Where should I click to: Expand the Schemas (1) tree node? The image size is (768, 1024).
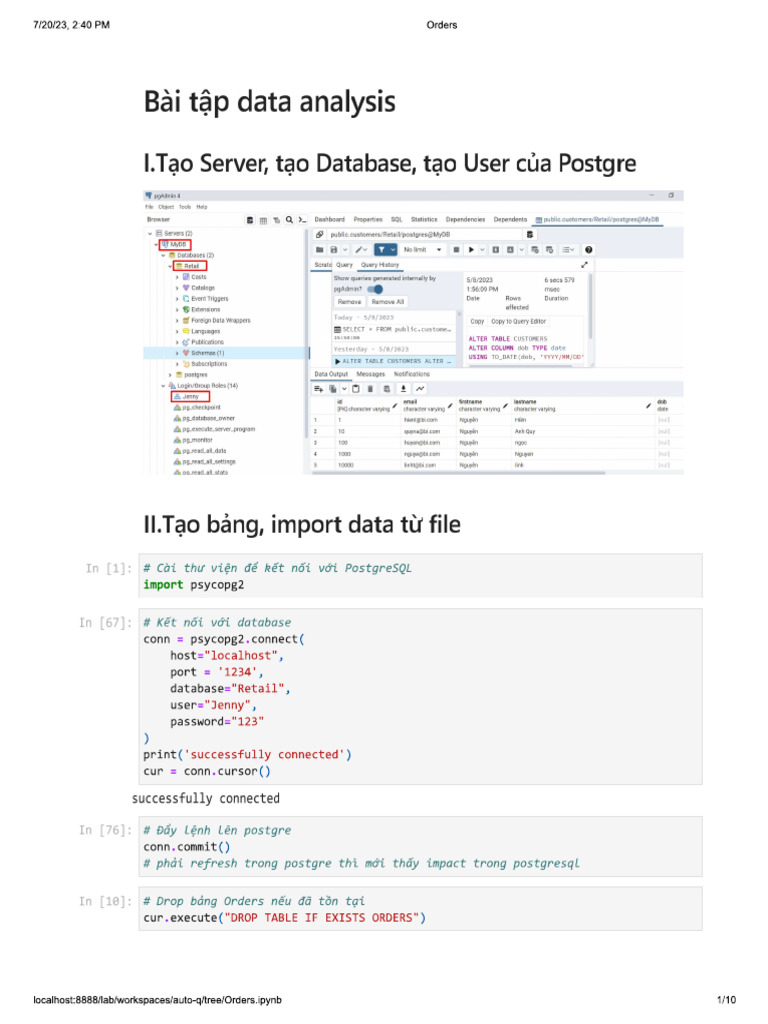(177, 353)
